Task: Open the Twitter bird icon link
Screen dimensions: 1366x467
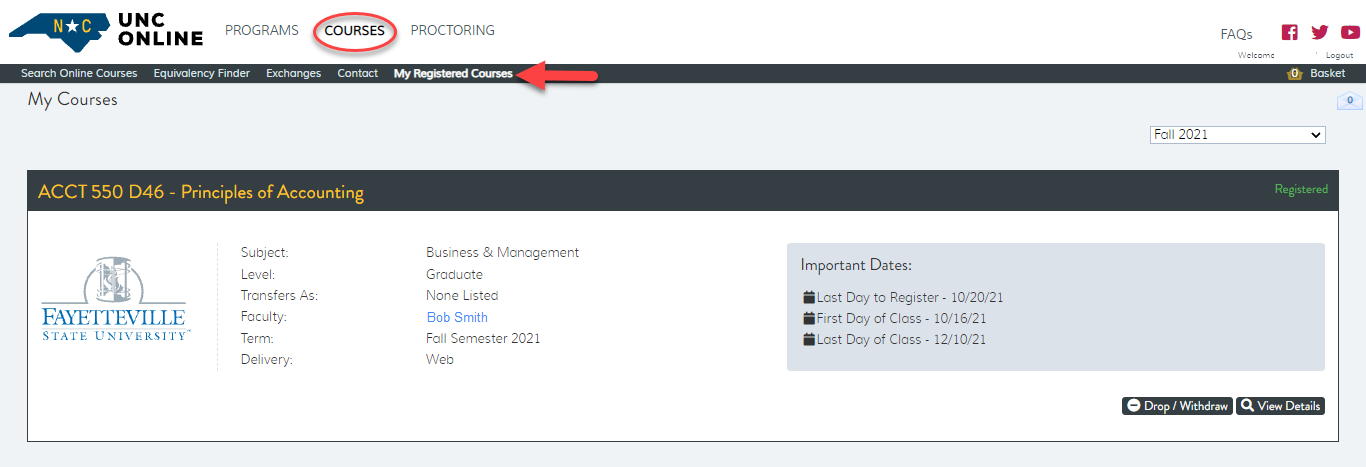Action: point(1320,32)
